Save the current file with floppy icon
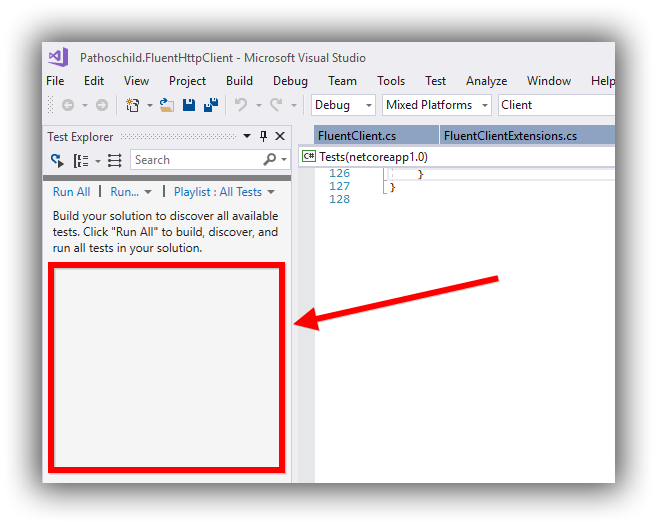Viewport: 657px width, 525px height. click(189, 105)
